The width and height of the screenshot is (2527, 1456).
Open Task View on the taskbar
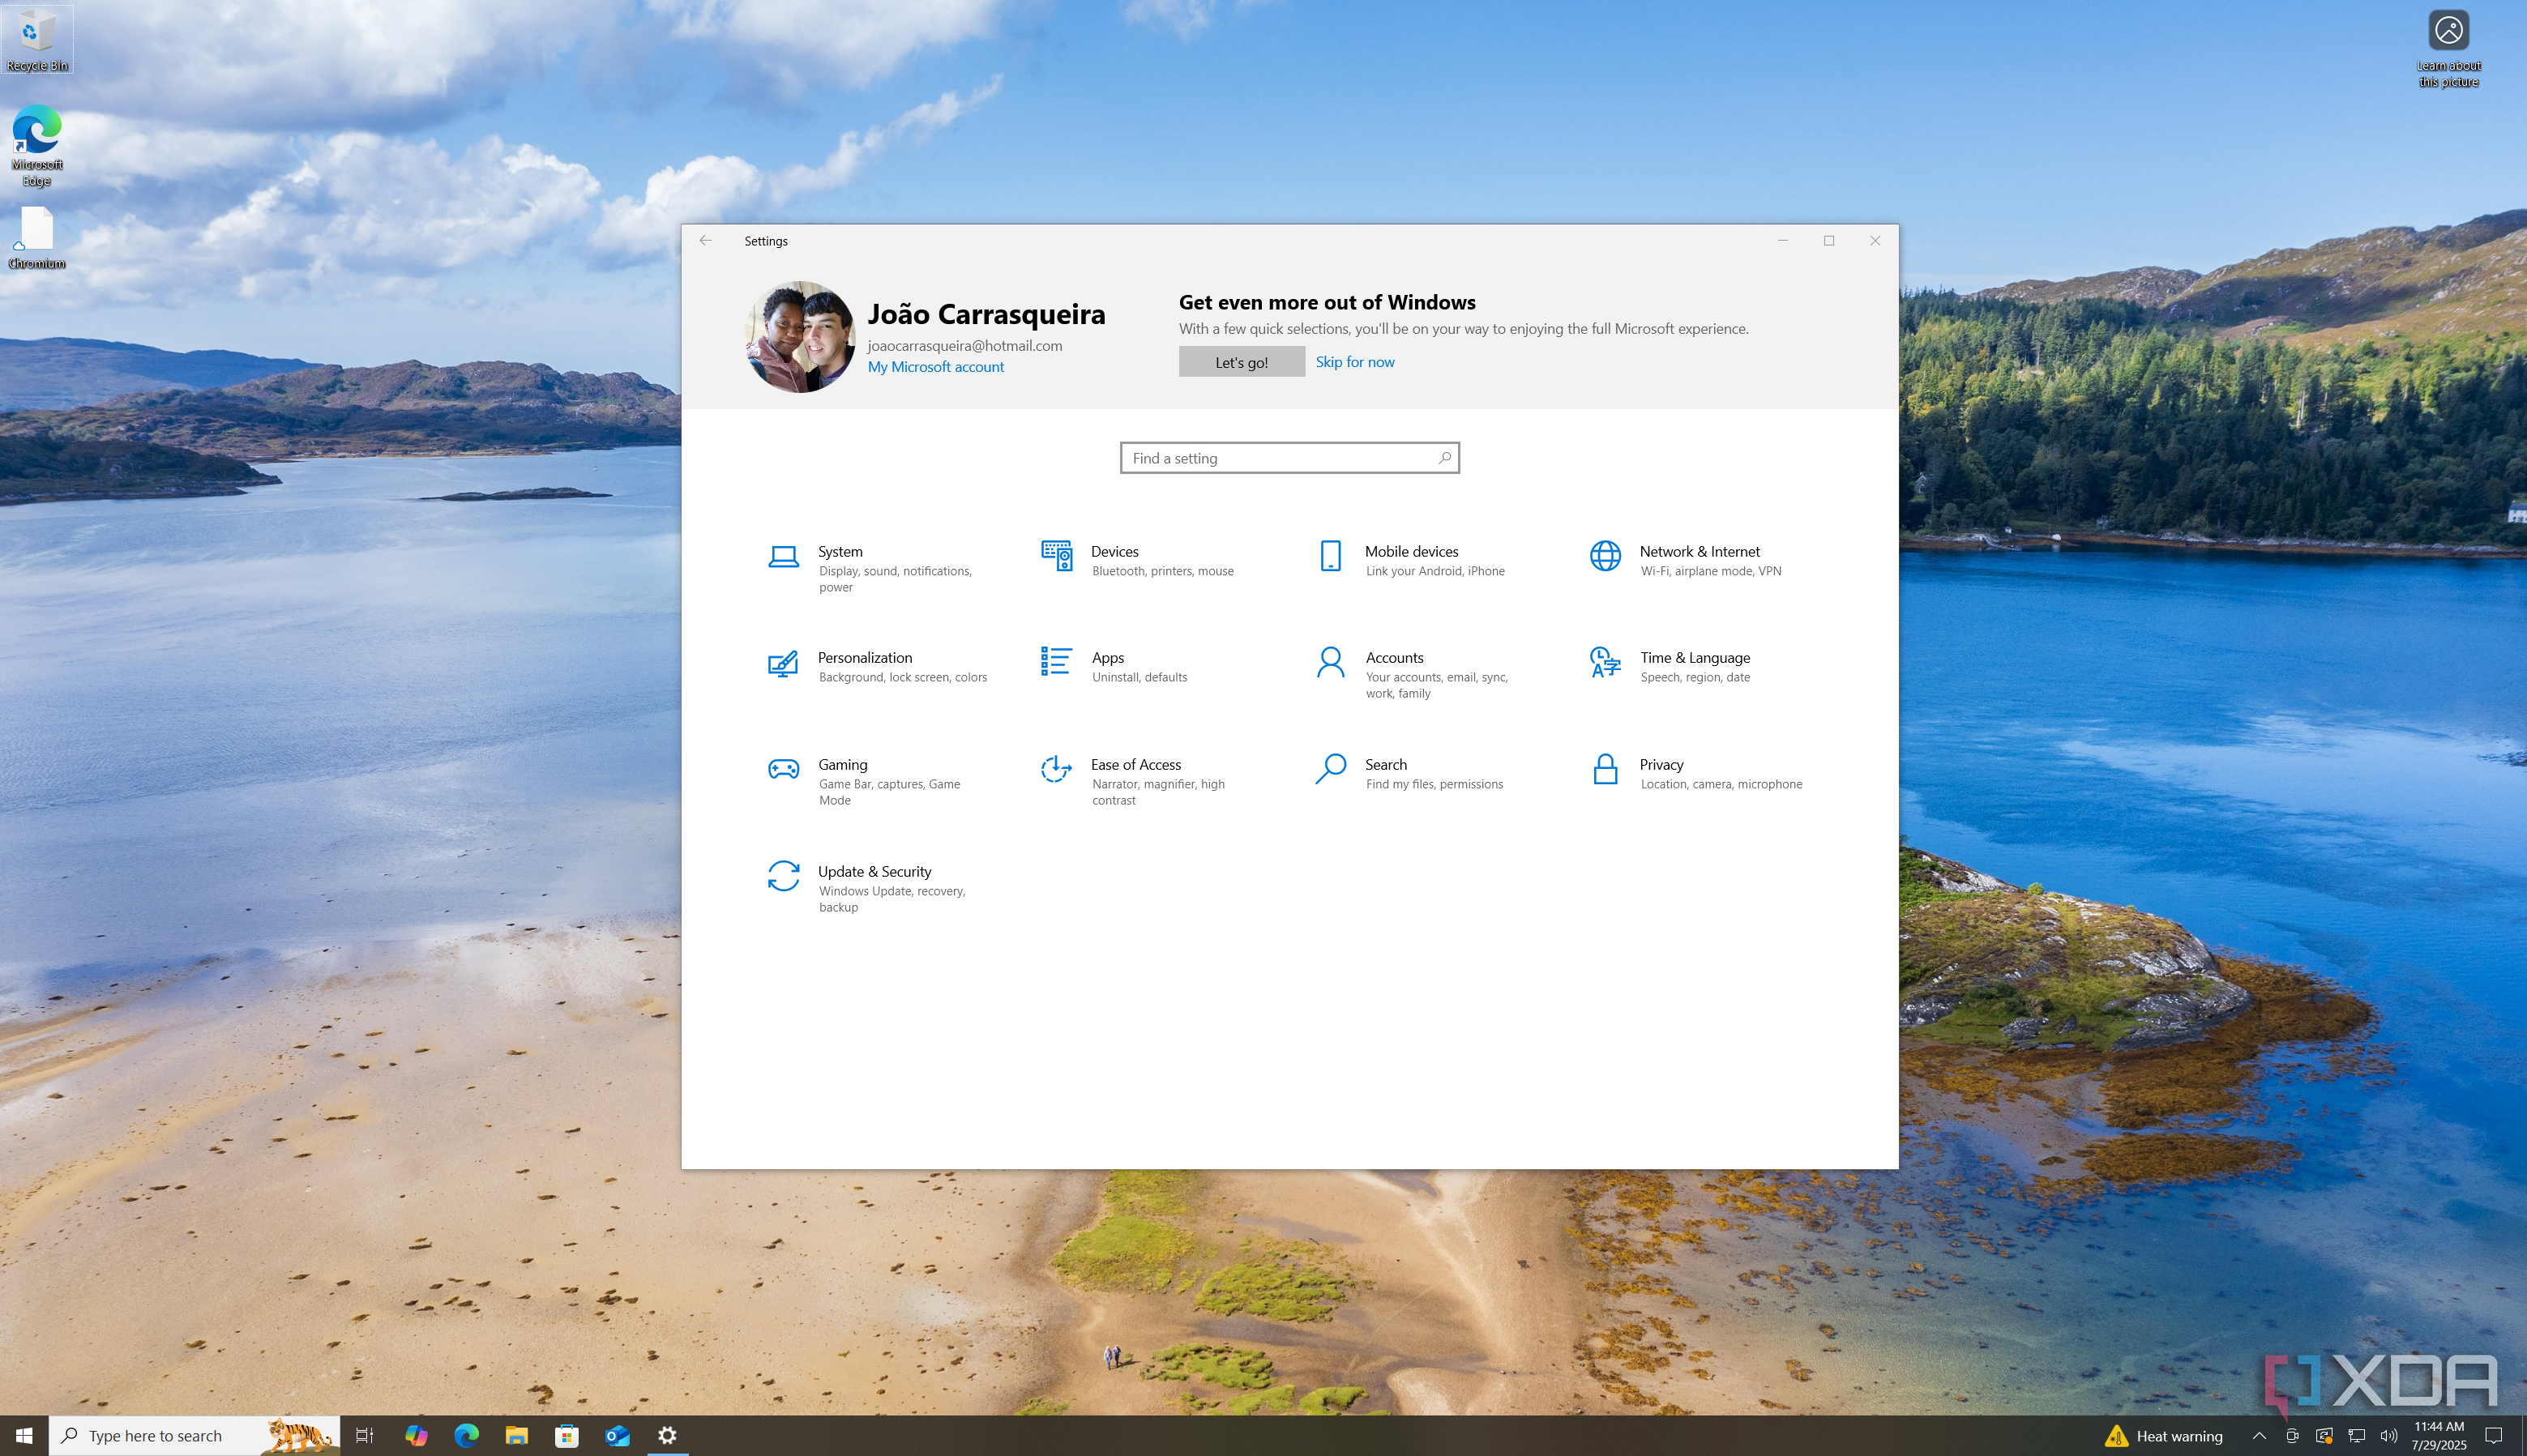[x=365, y=1436]
